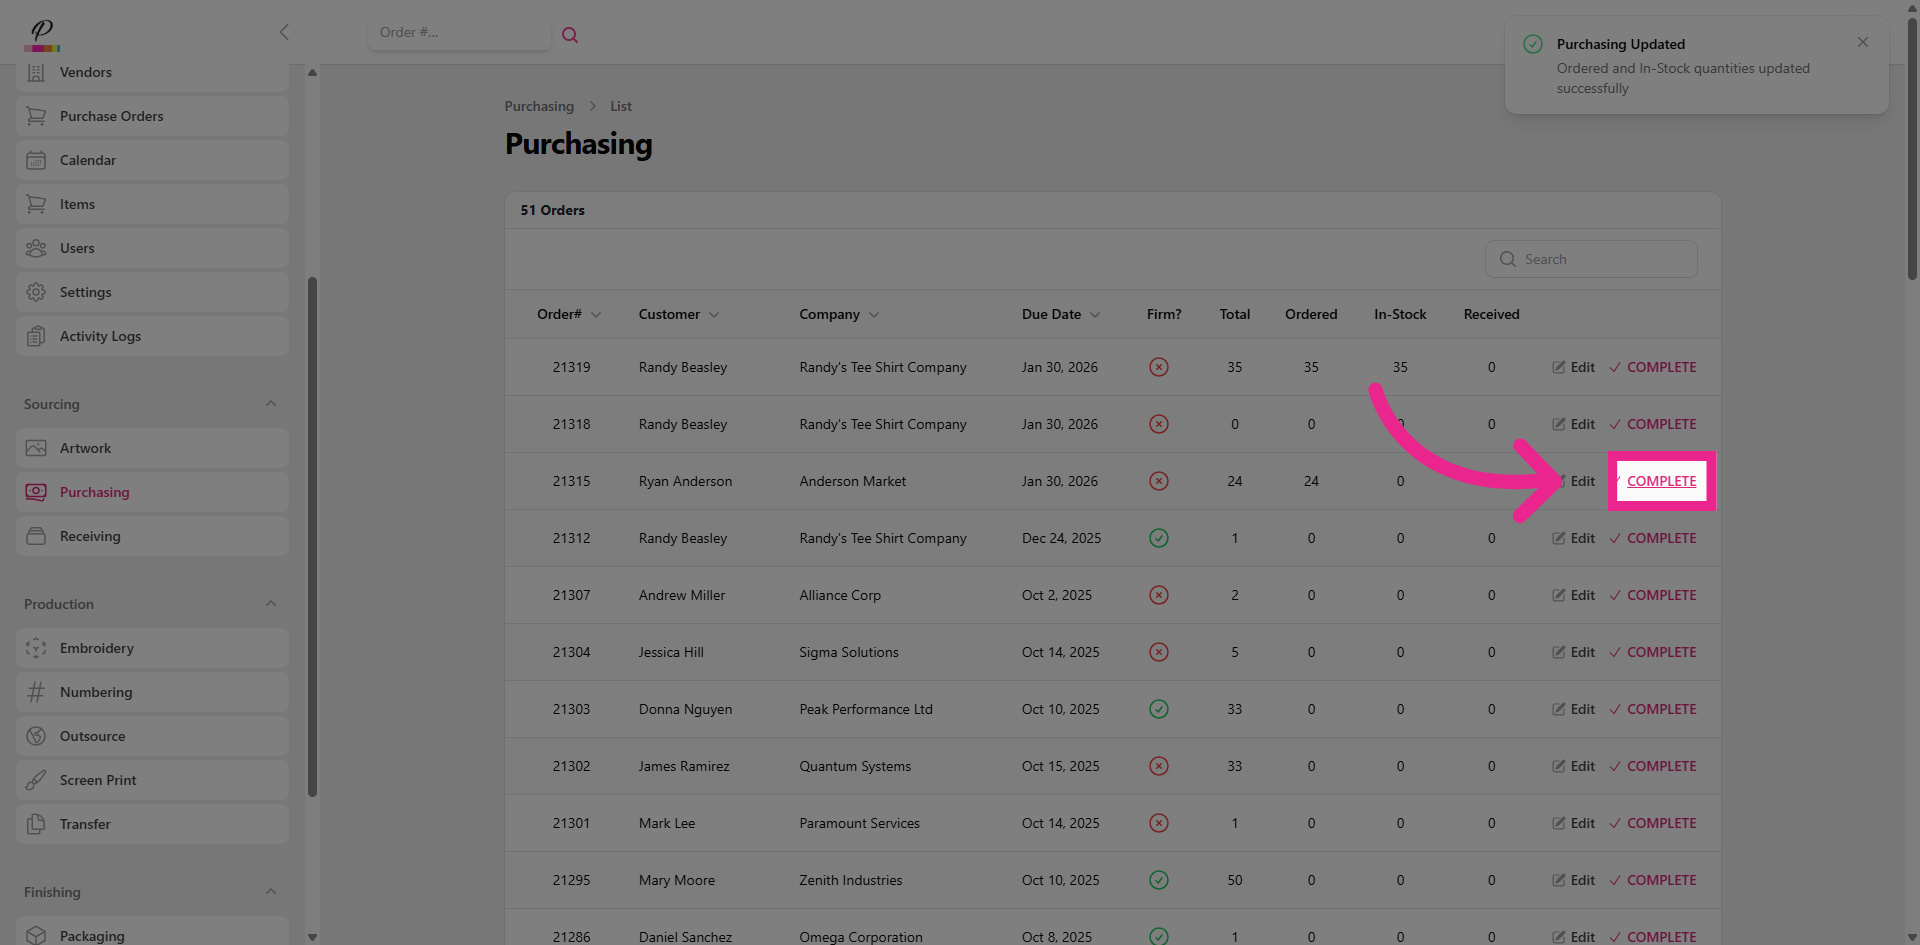Screen dimensions: 1920x945
Task: Collapse the sidebar with the left chevron
Action: click(x=284, y=32)
